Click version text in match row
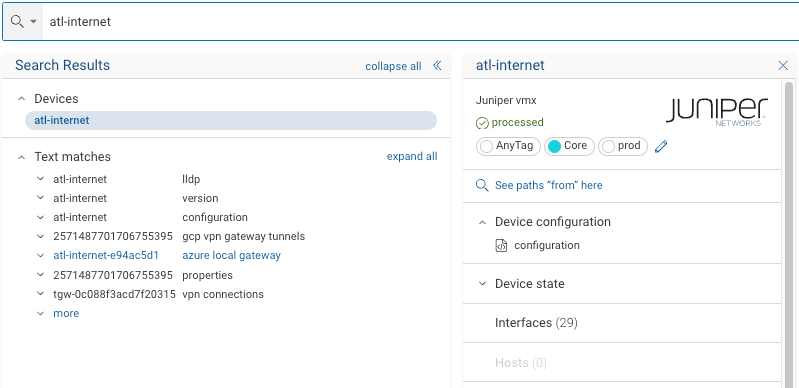This screenshot has width=799, height=388. tap(200, 198)
